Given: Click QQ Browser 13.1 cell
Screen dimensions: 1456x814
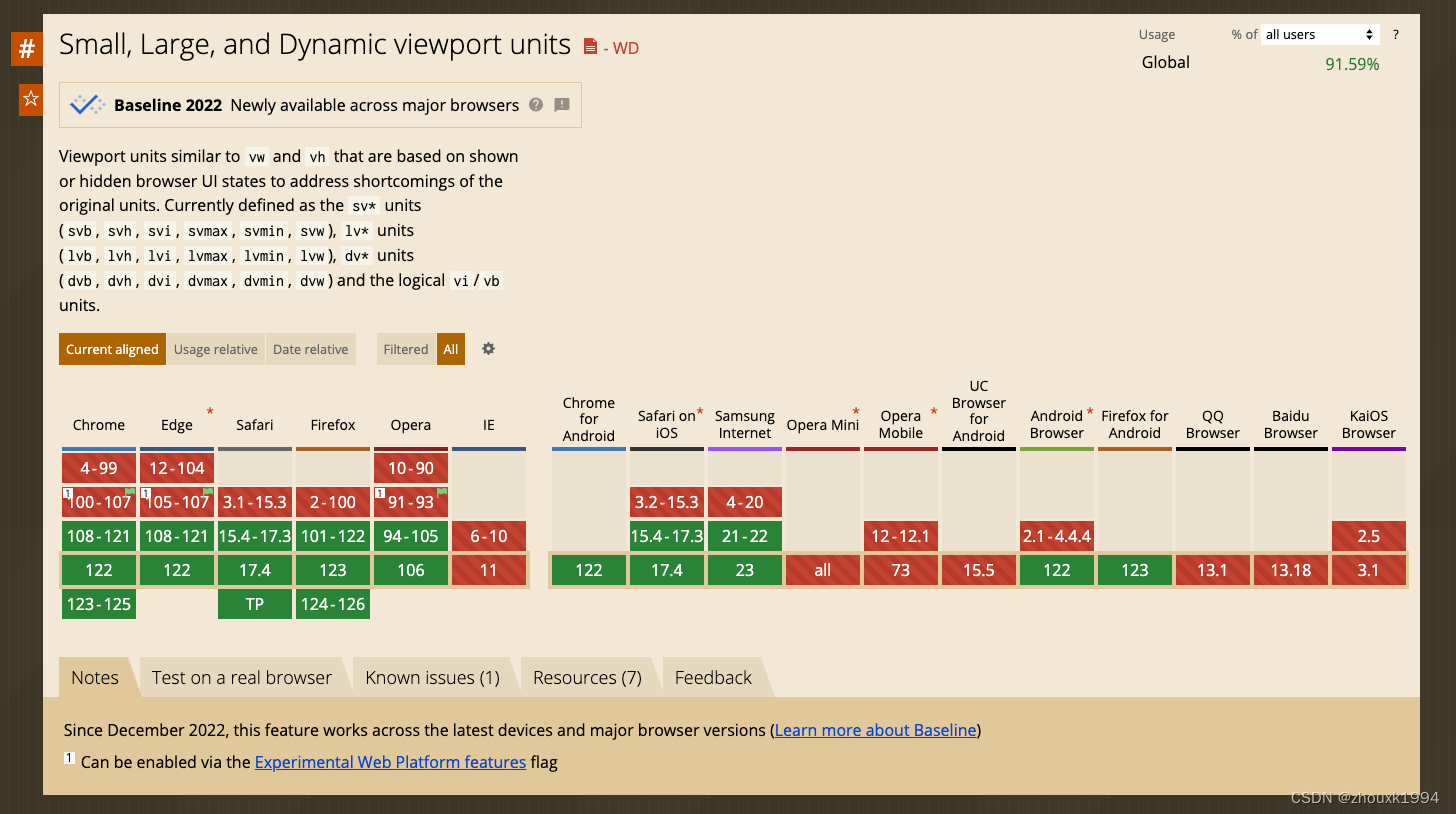Looking at the screenshot, I should pos(1213,570).
